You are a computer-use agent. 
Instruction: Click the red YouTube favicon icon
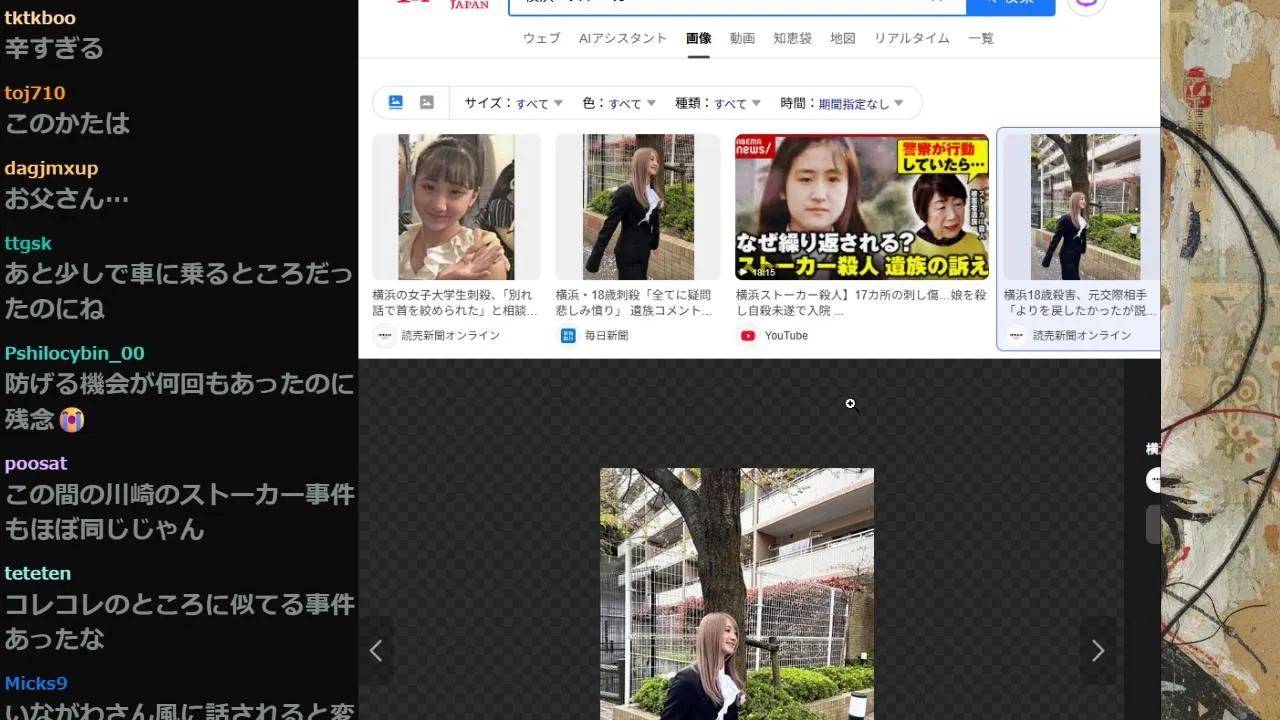coord(747,336)
